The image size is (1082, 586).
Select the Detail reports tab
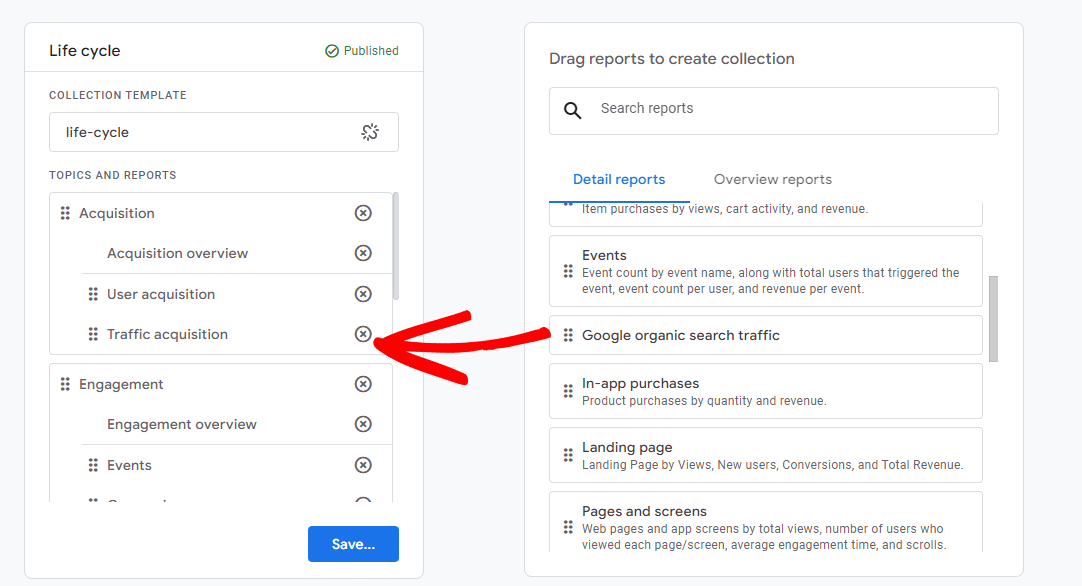click(x=619, y=179)
